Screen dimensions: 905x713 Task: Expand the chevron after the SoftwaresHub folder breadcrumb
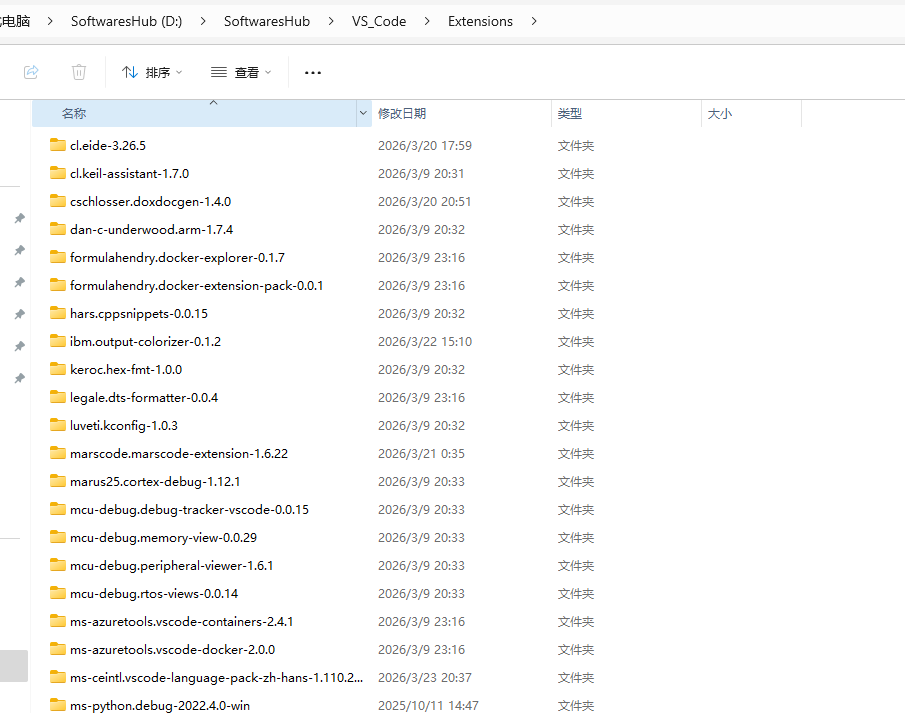pyautogui.click(x=331, y=21)
